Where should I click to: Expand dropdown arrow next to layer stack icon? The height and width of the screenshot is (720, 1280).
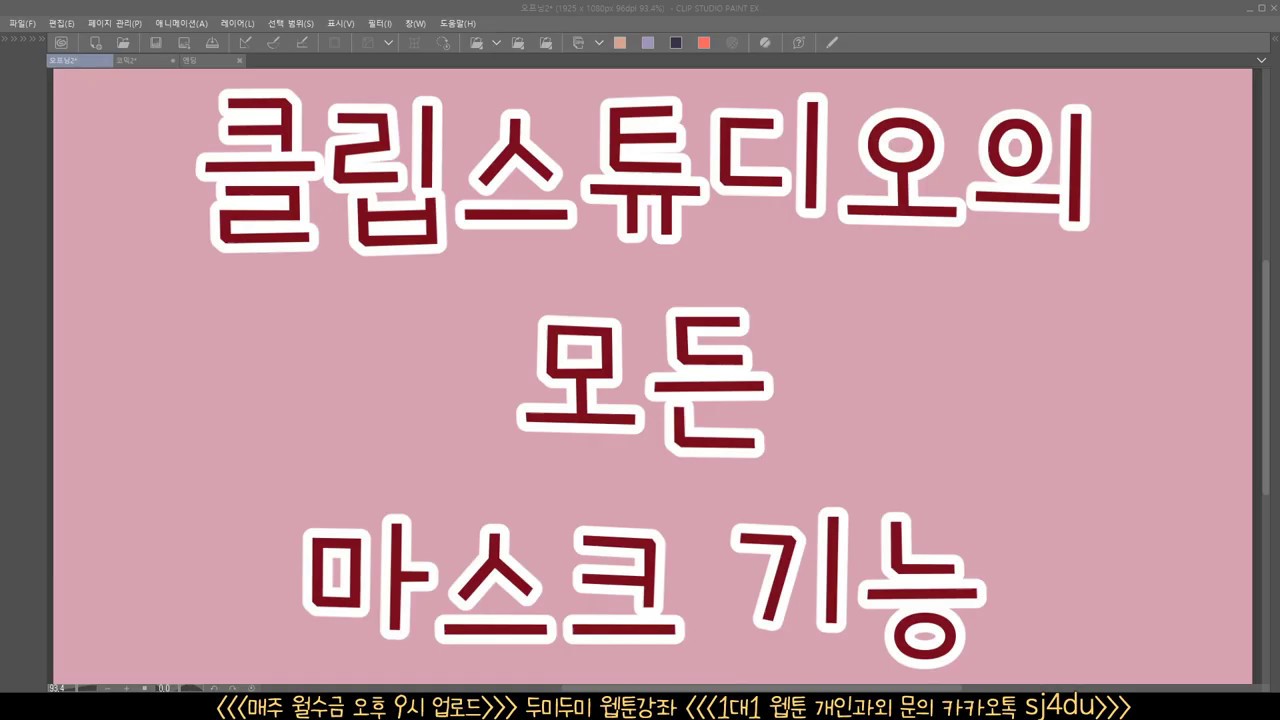point(599,43)
